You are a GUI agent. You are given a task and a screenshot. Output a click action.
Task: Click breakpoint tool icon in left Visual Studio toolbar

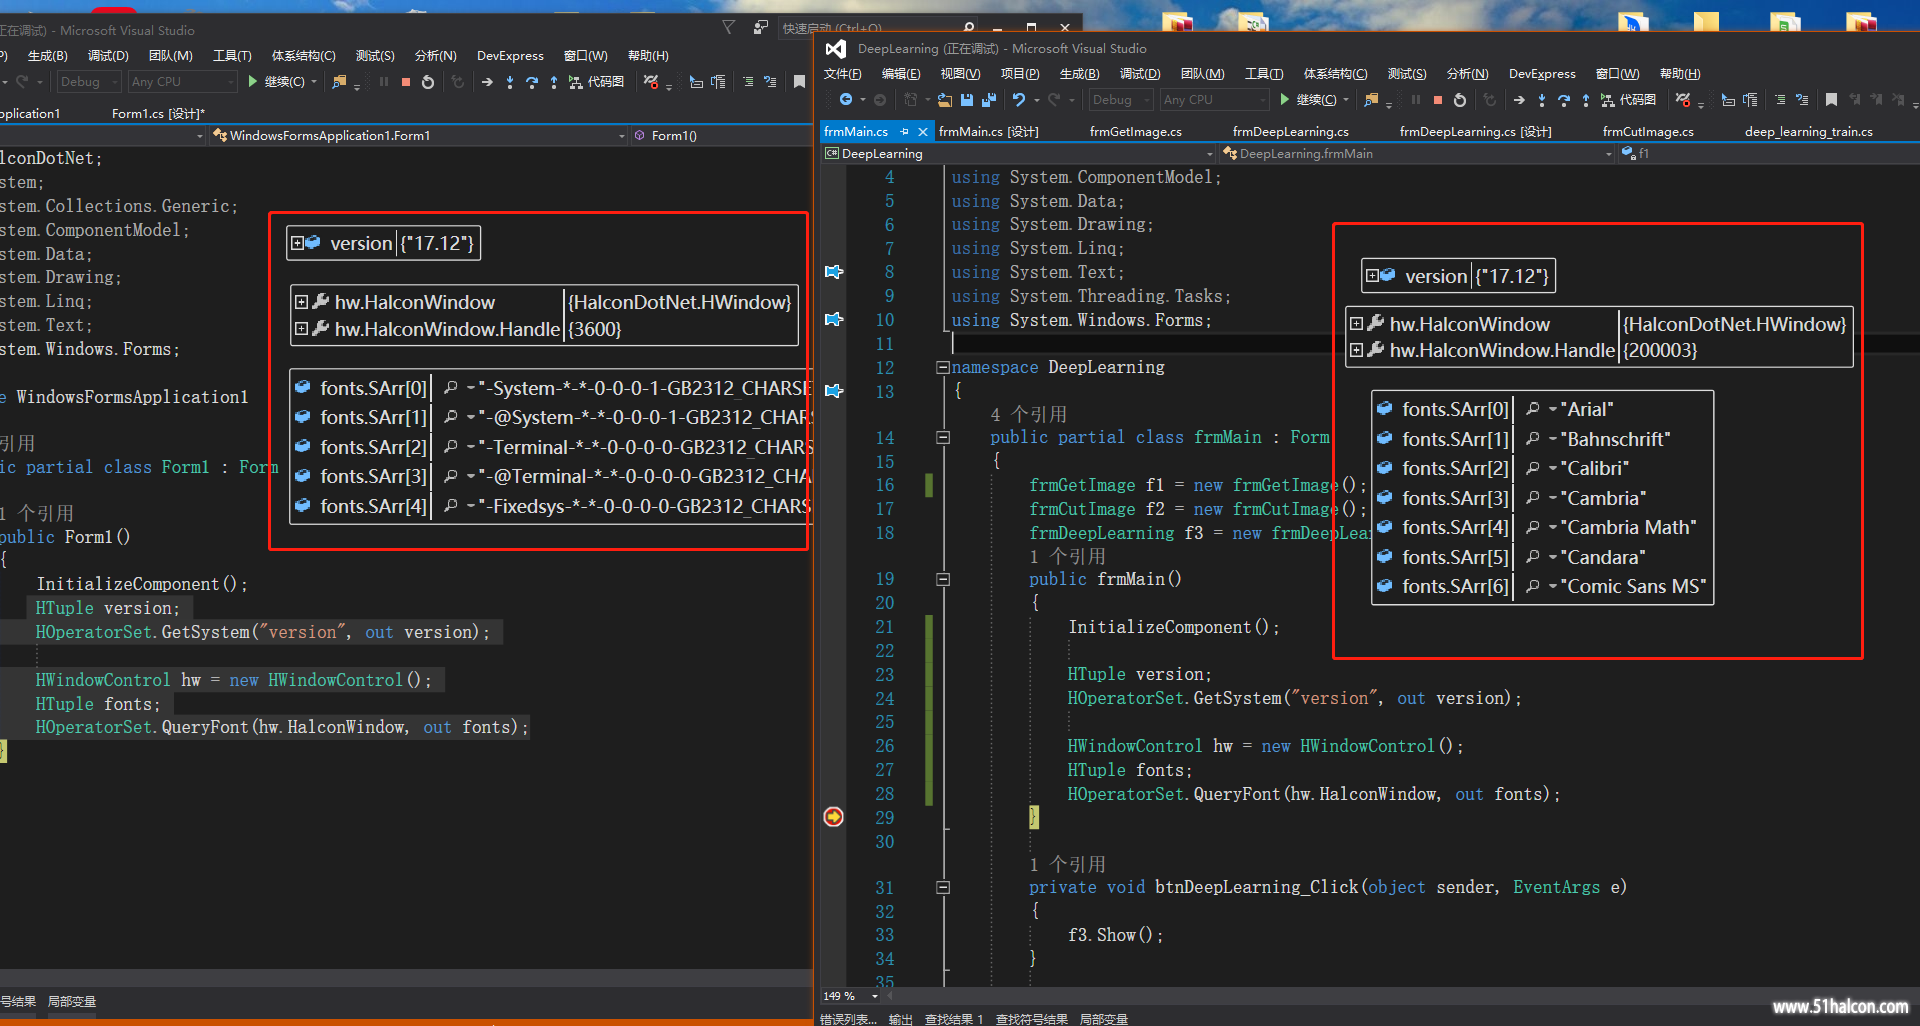point(651,82)
